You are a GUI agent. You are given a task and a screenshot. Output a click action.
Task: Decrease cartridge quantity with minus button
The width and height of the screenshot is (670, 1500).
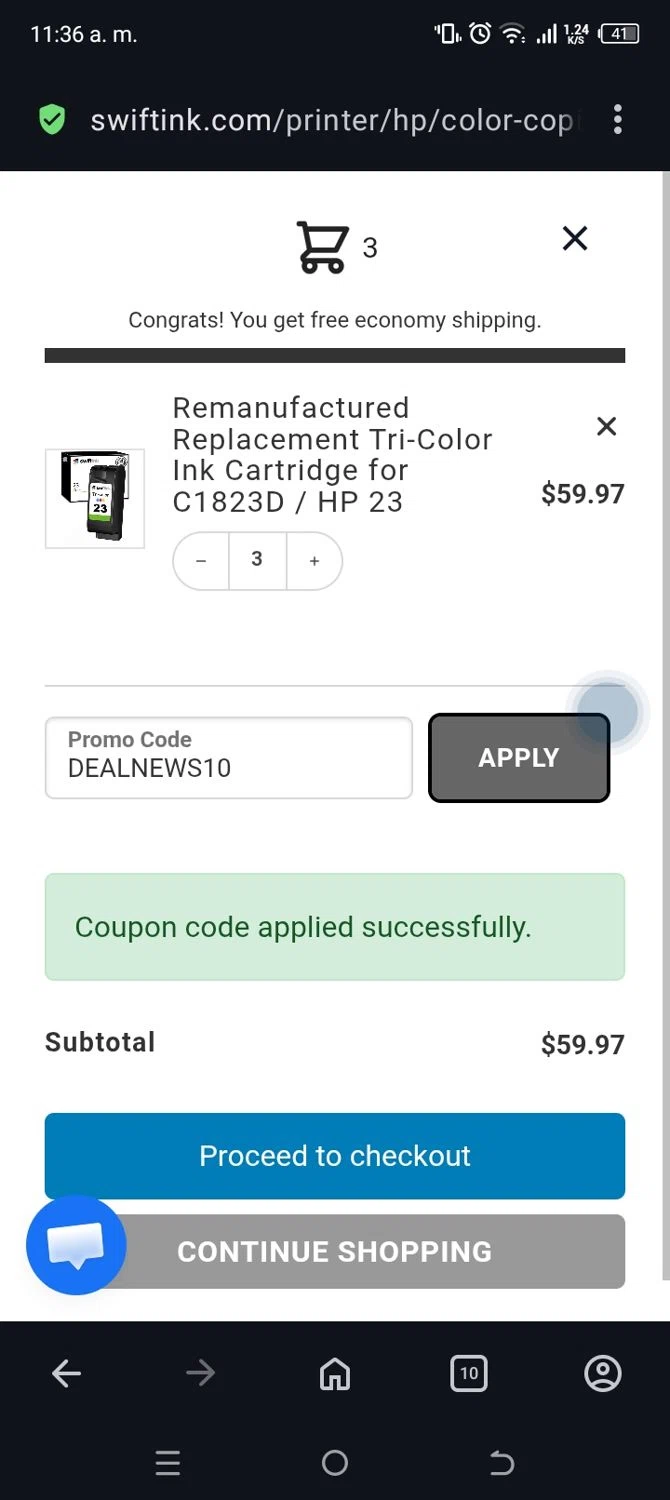coord(201,561)
